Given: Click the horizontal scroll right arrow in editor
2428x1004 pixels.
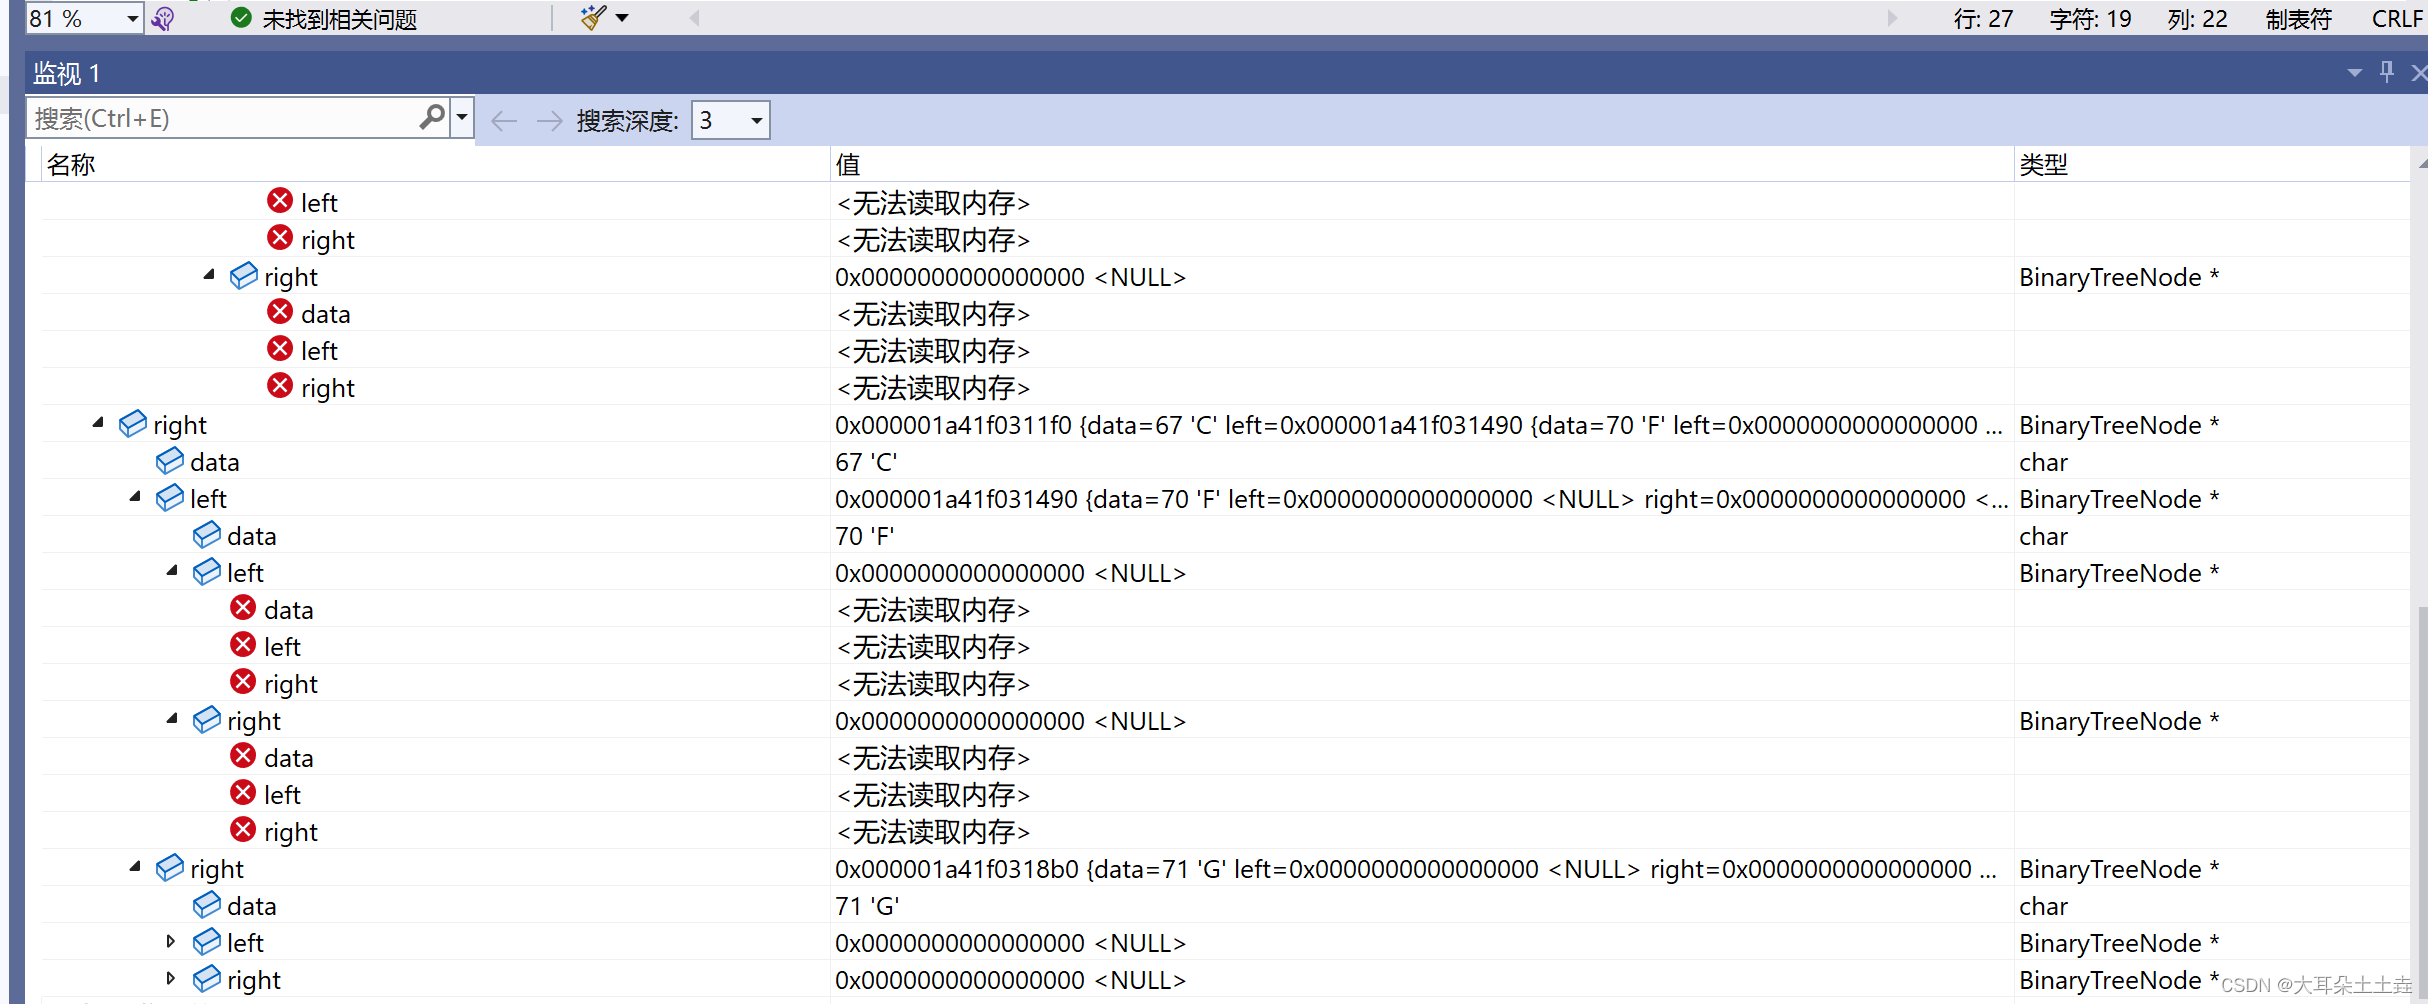Looking at the screenshot, I should [x=1892, y=17].
